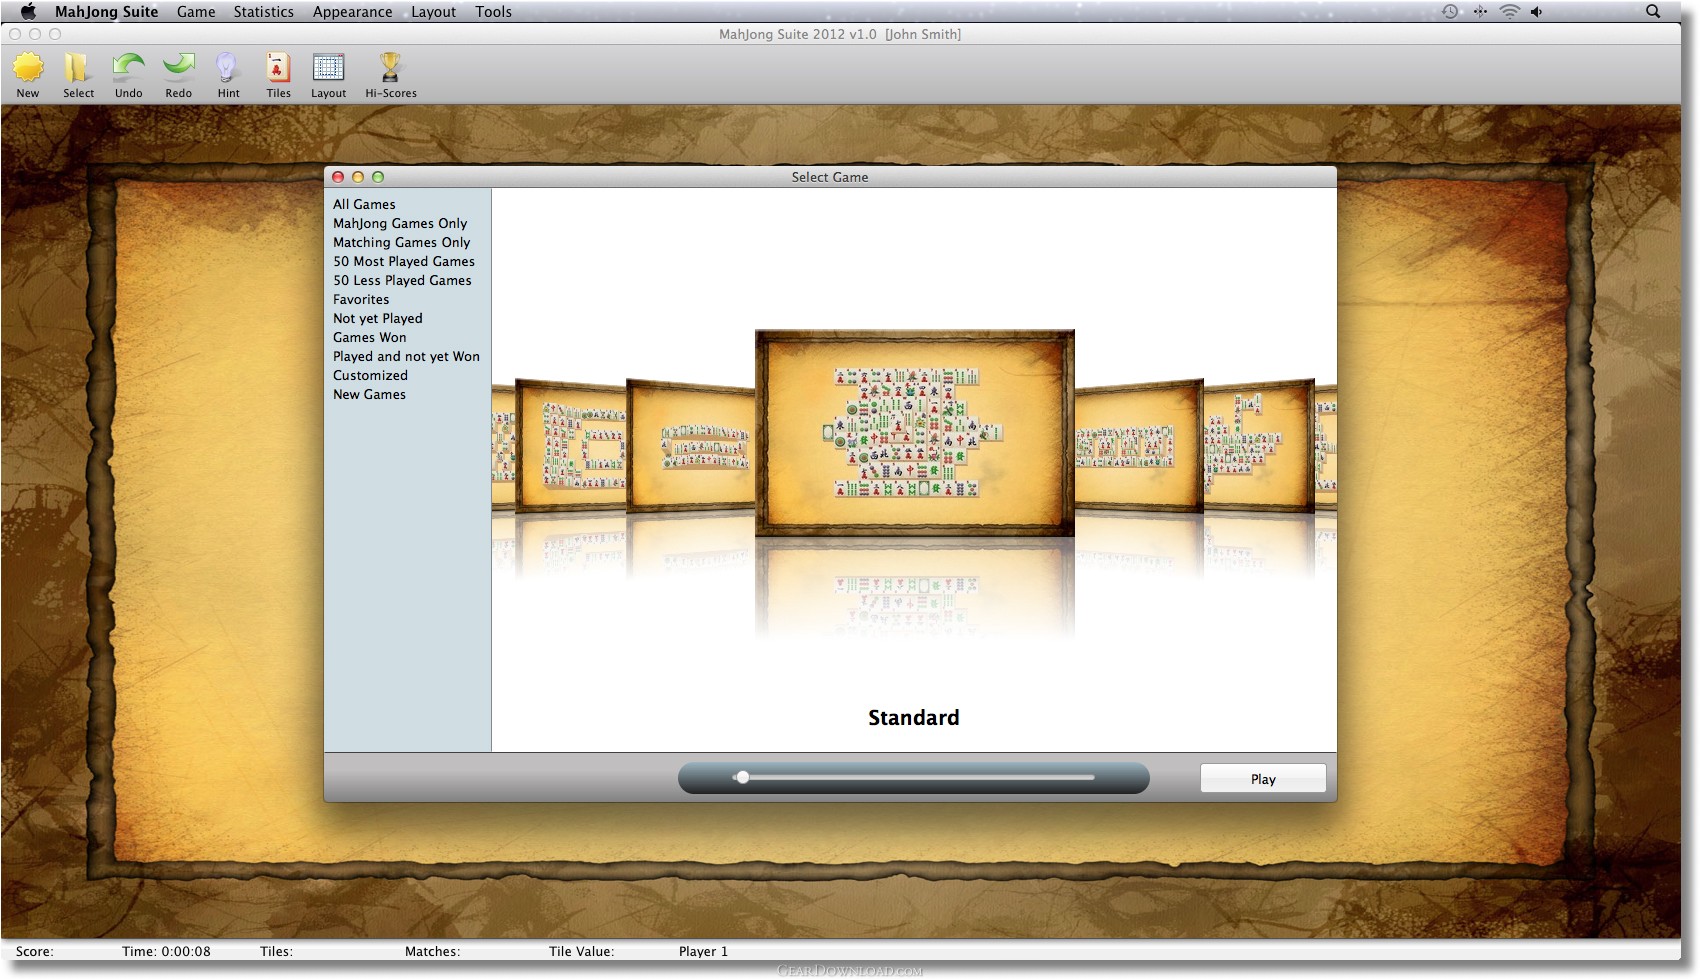
Task: Click the Matches status label
Action: point(432,951)
